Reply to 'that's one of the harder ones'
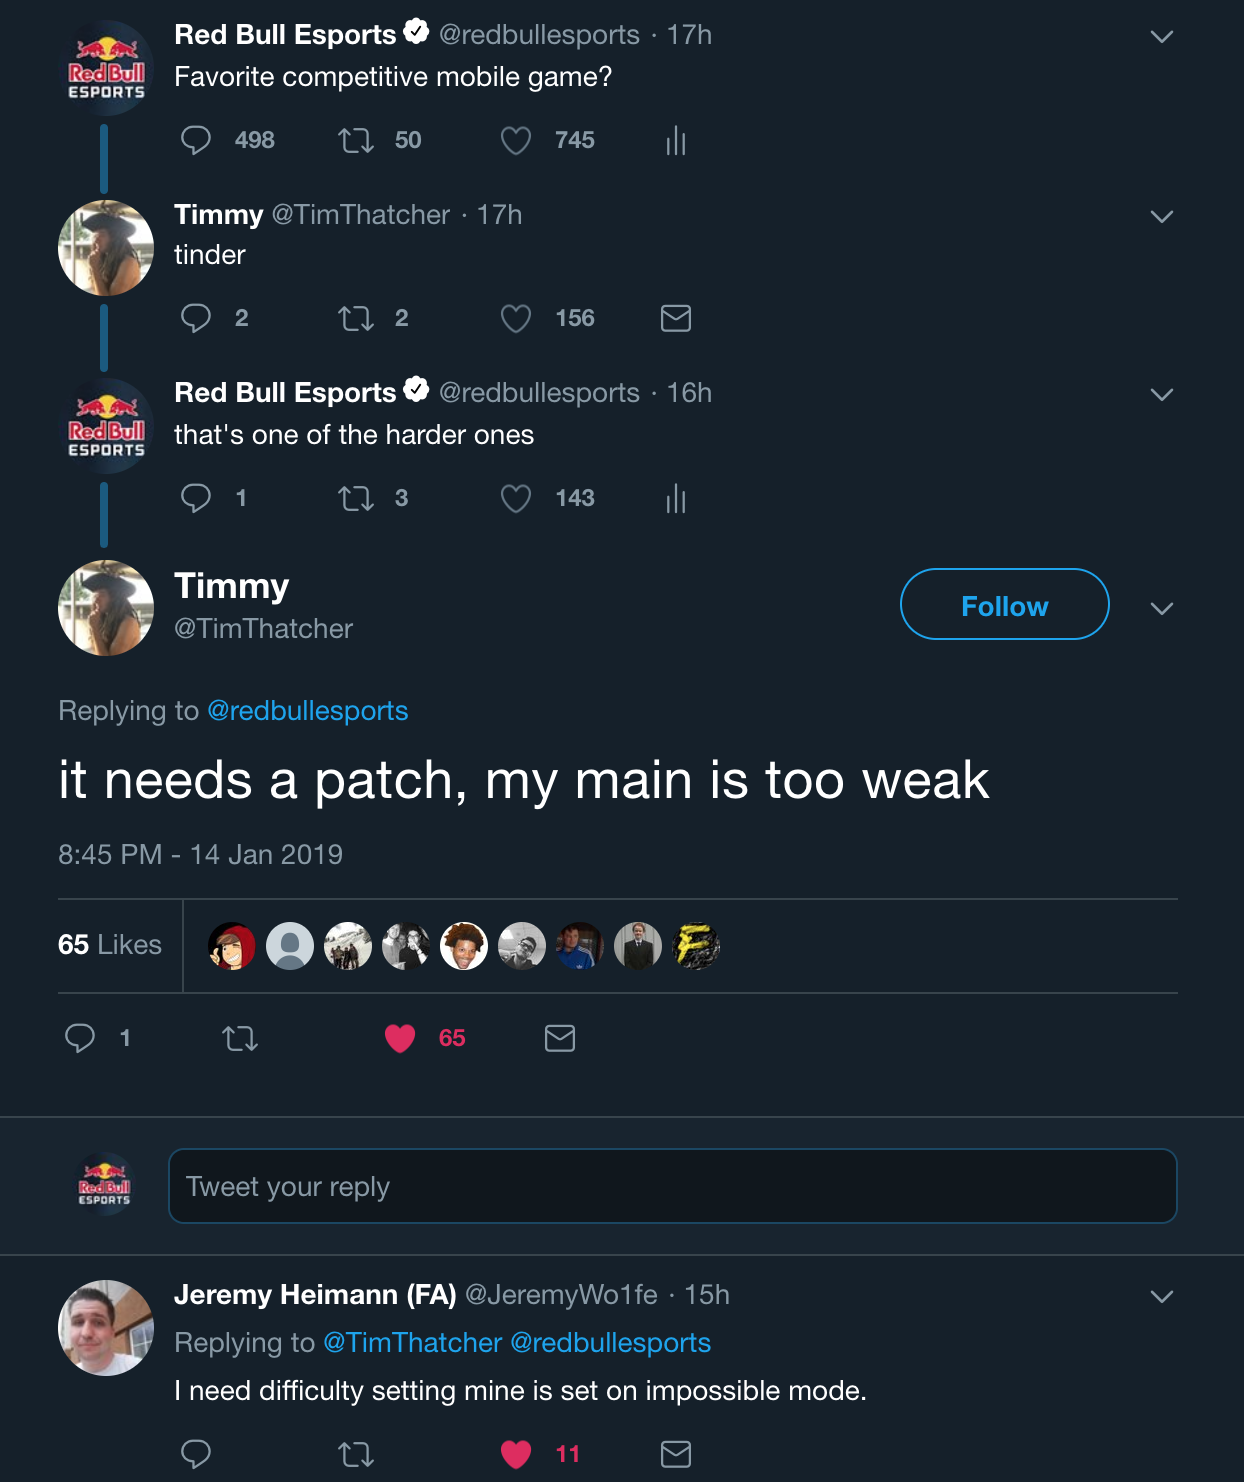 click(x=196, y=498)
